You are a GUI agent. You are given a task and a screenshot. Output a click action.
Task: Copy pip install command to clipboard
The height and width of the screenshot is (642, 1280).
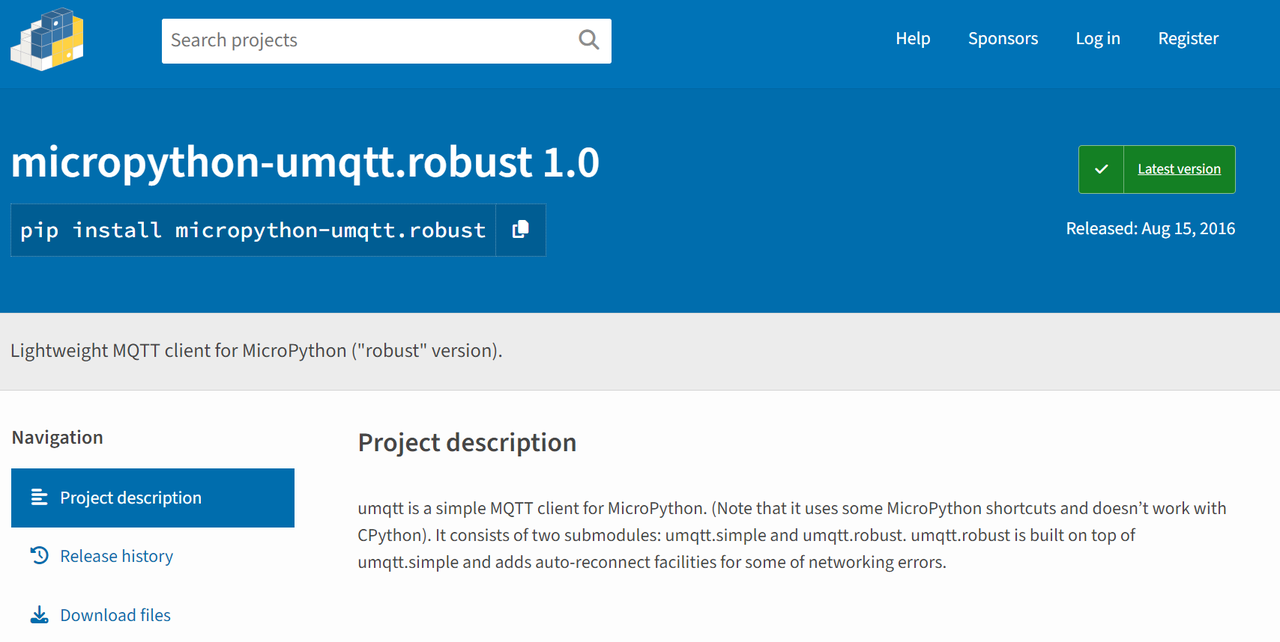point(520,230)
